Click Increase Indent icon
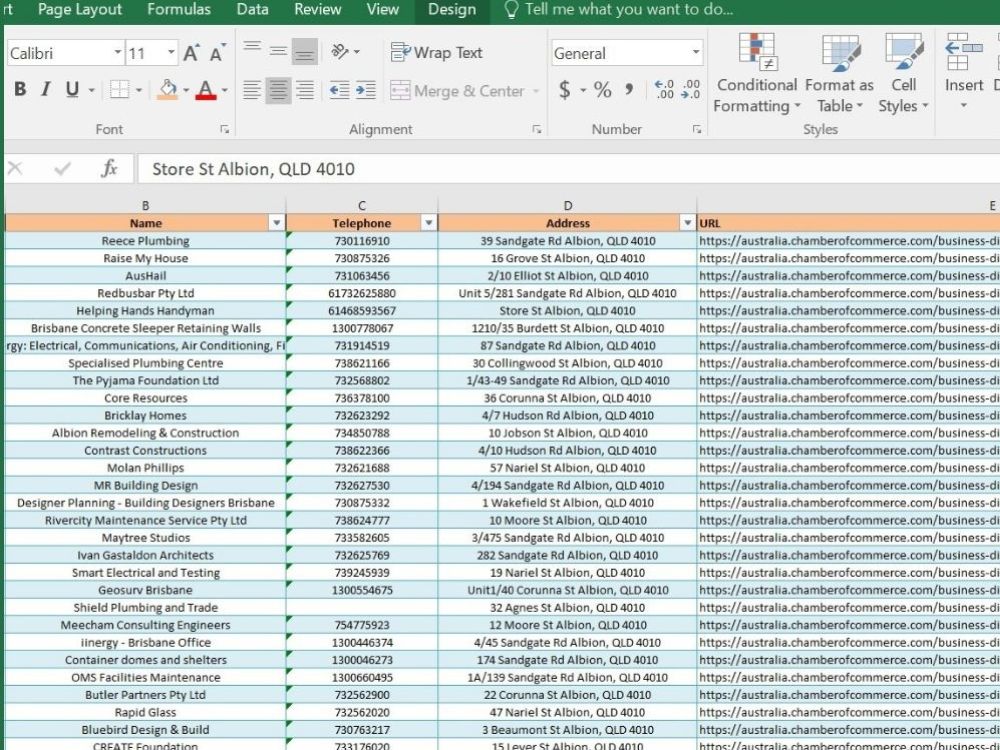 (x=366, y=90)
